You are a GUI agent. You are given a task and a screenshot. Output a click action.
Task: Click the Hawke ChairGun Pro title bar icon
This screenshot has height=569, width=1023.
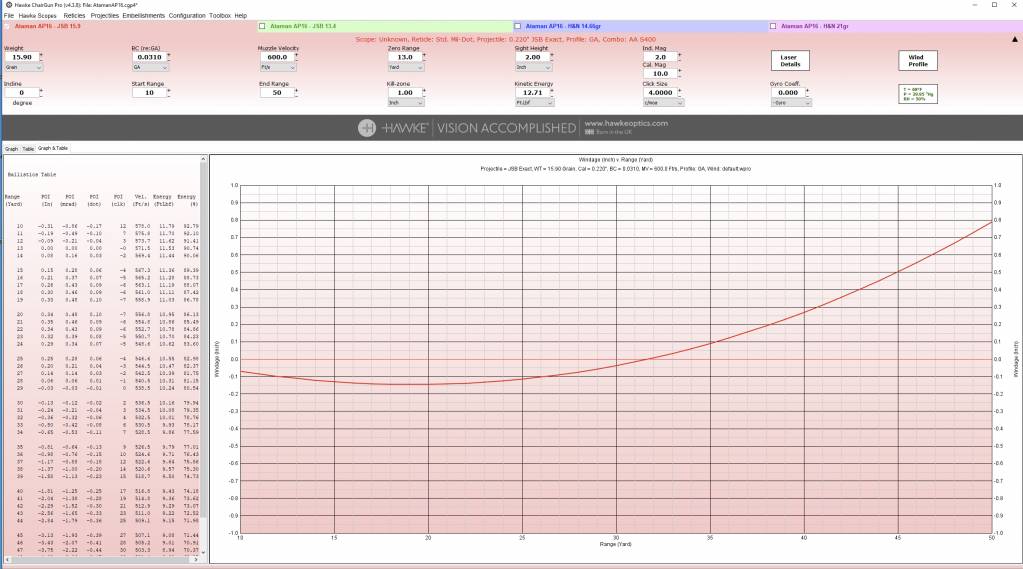(8, 5)
